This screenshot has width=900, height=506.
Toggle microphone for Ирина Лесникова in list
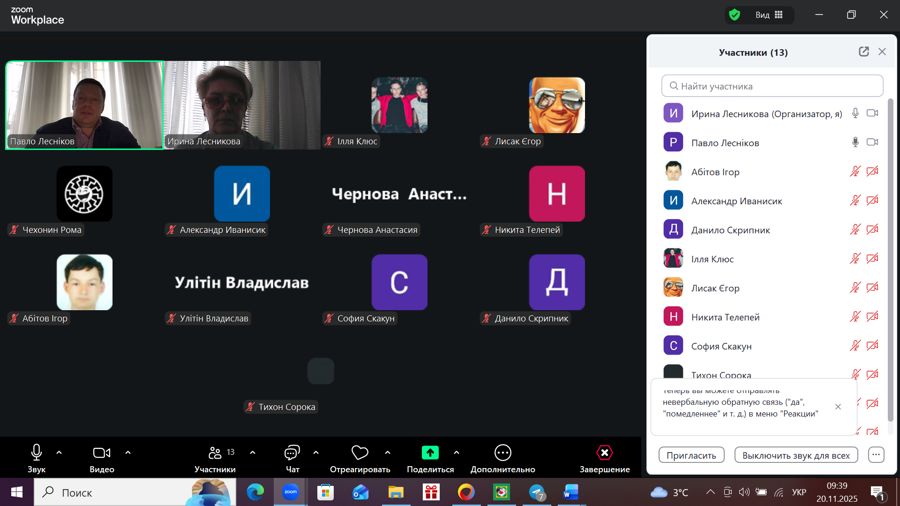point(855,114)
